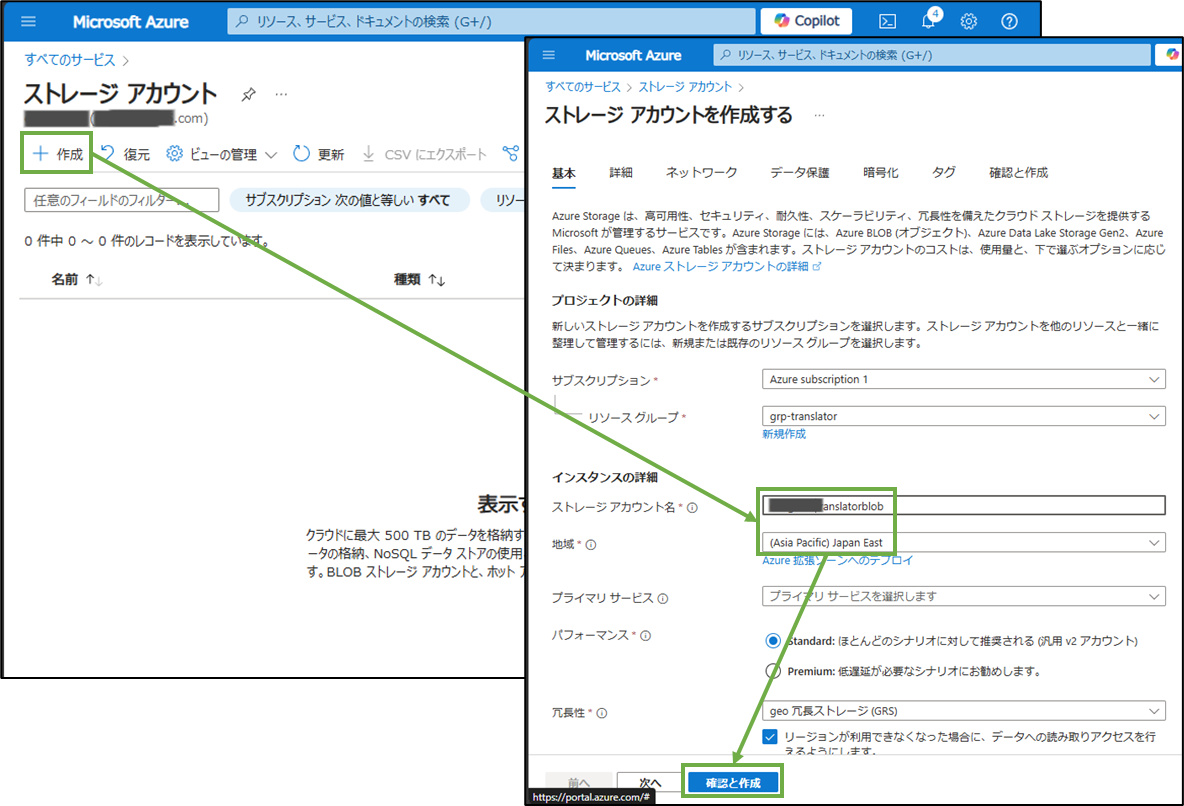Click 確認と作成 blue button

[x=733, y=783]
